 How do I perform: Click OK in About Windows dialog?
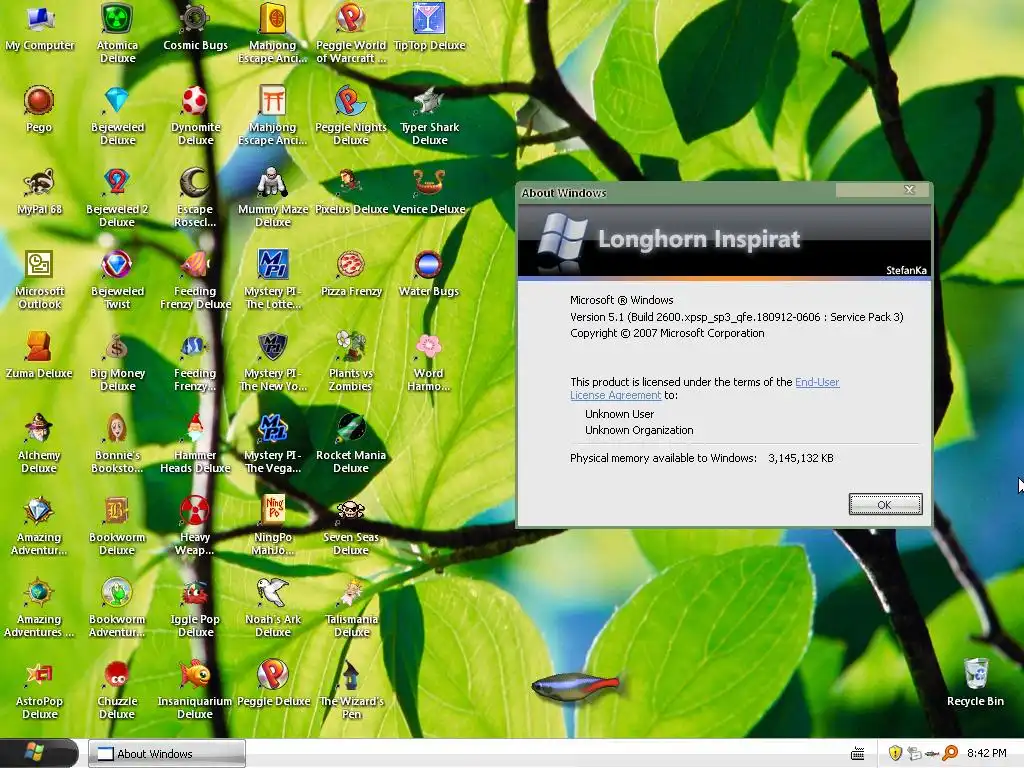pos(885,504)
